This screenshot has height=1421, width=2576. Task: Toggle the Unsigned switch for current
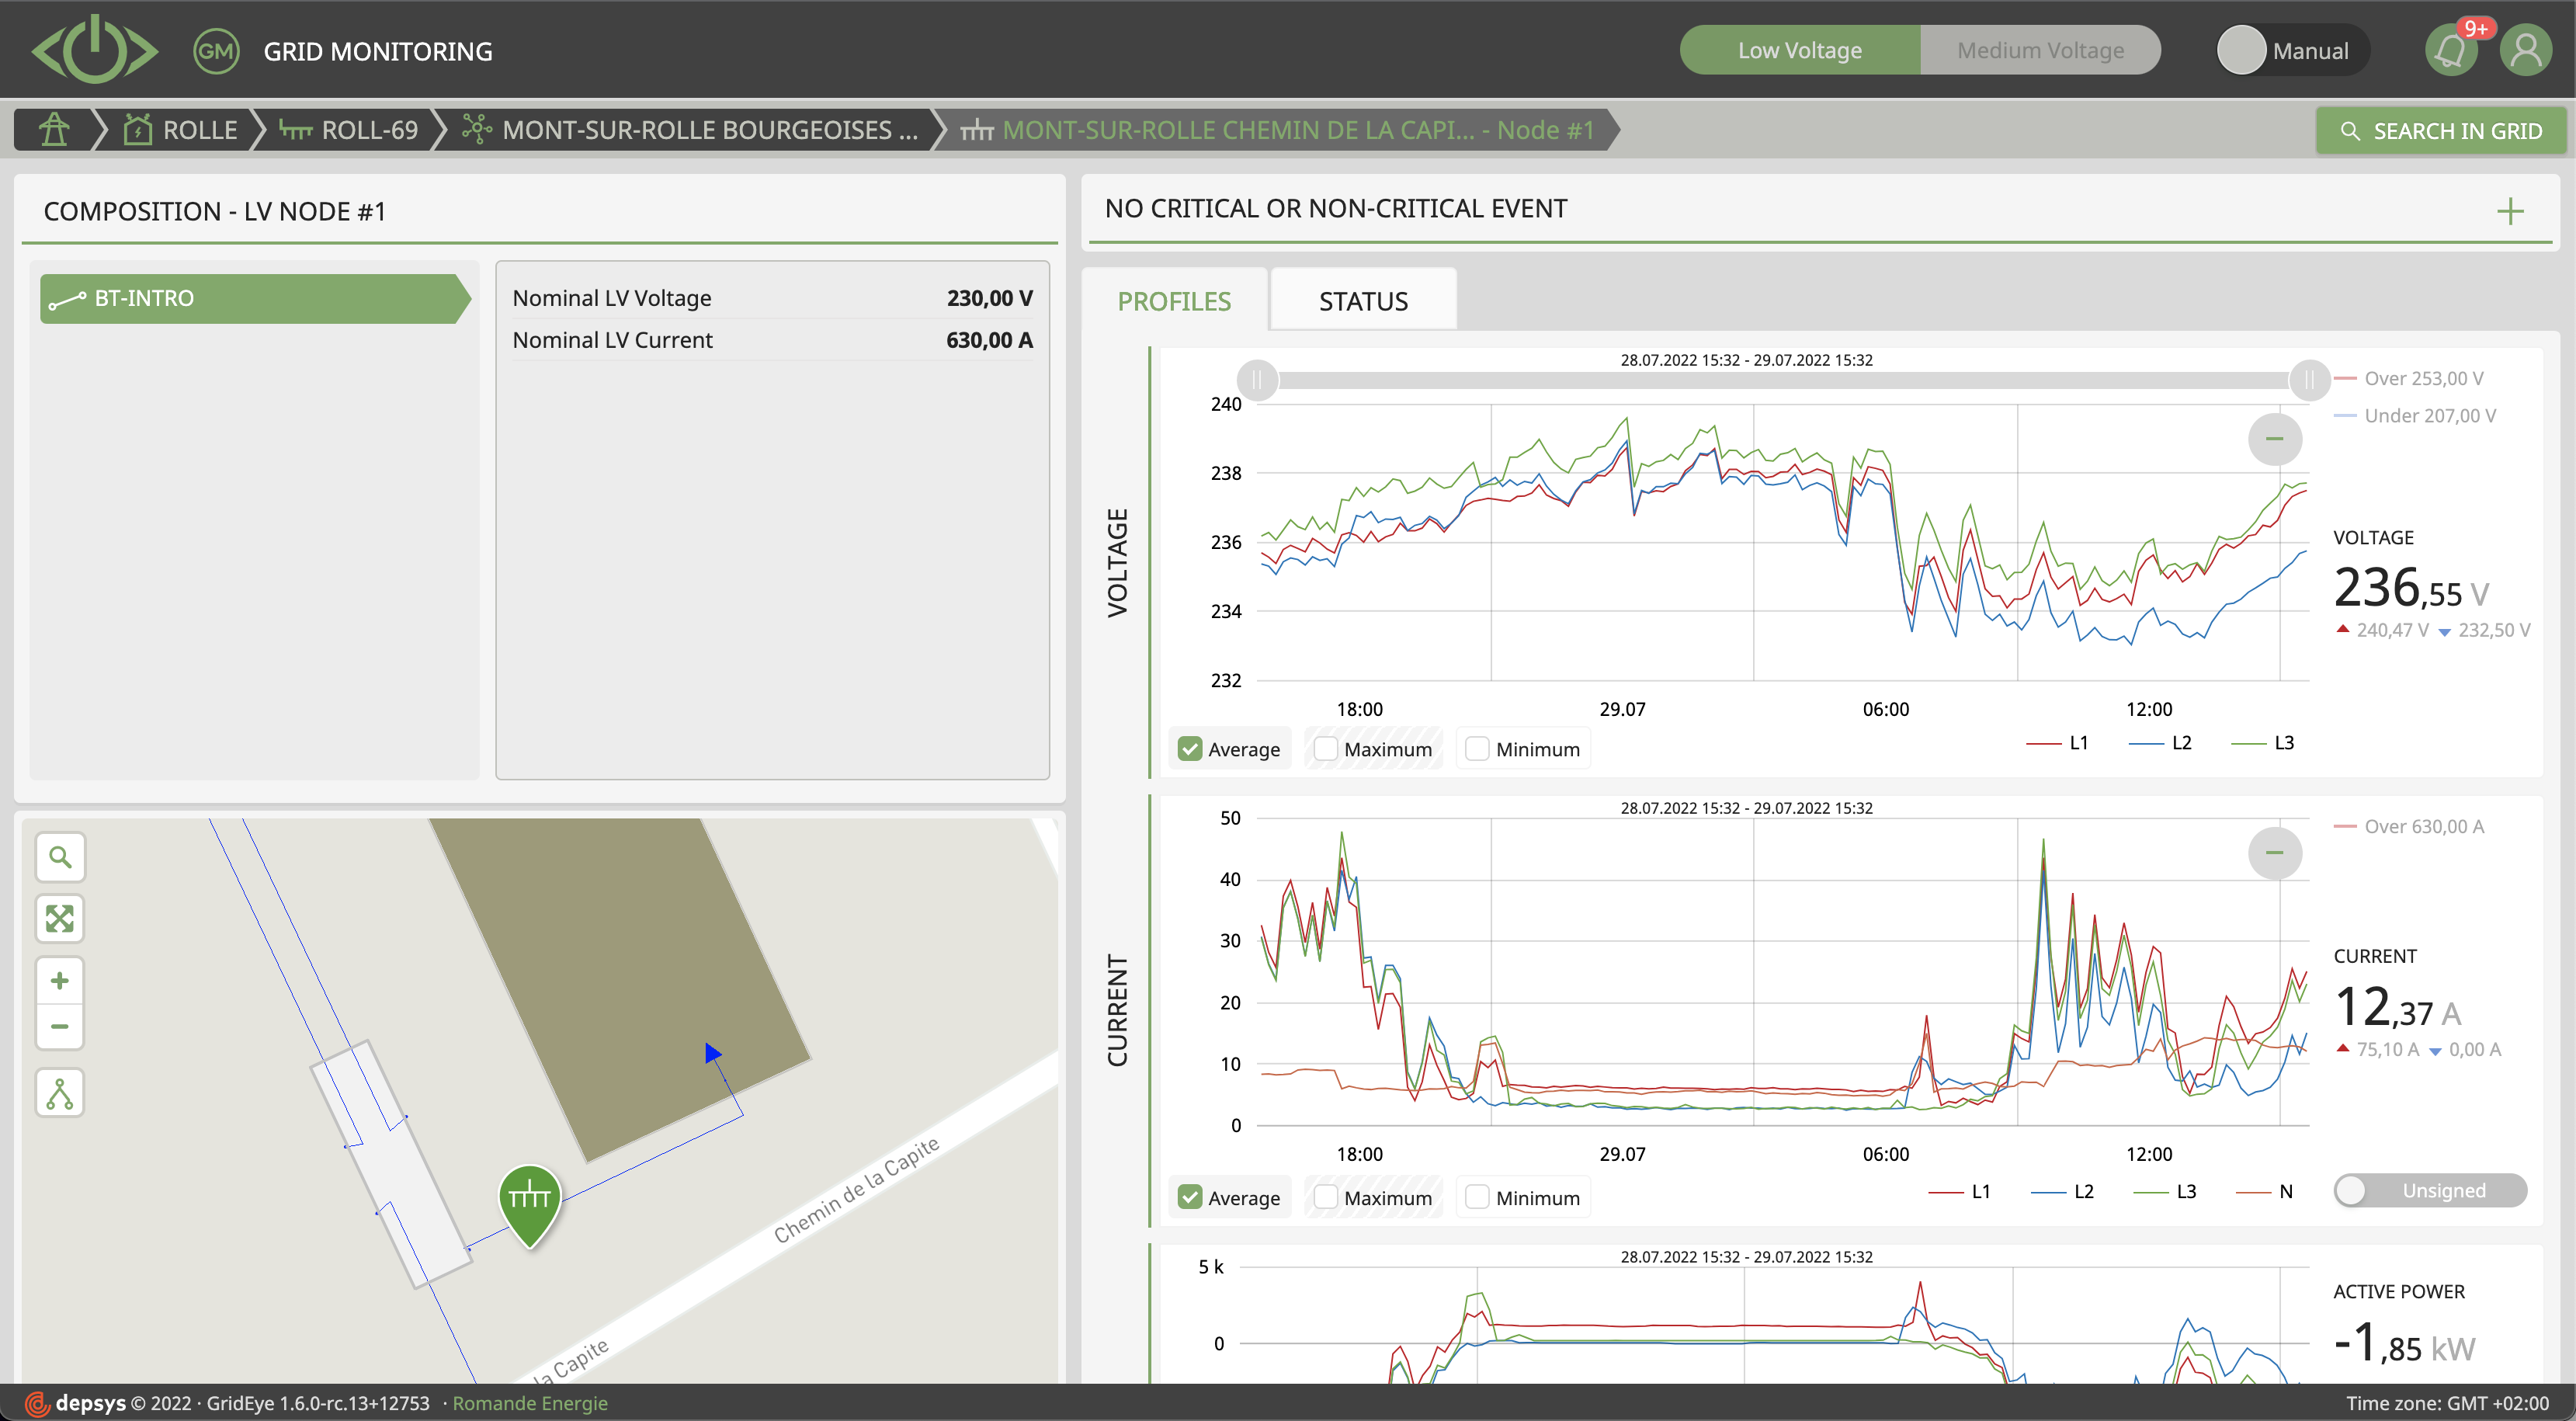[x=2431, y=1190]
